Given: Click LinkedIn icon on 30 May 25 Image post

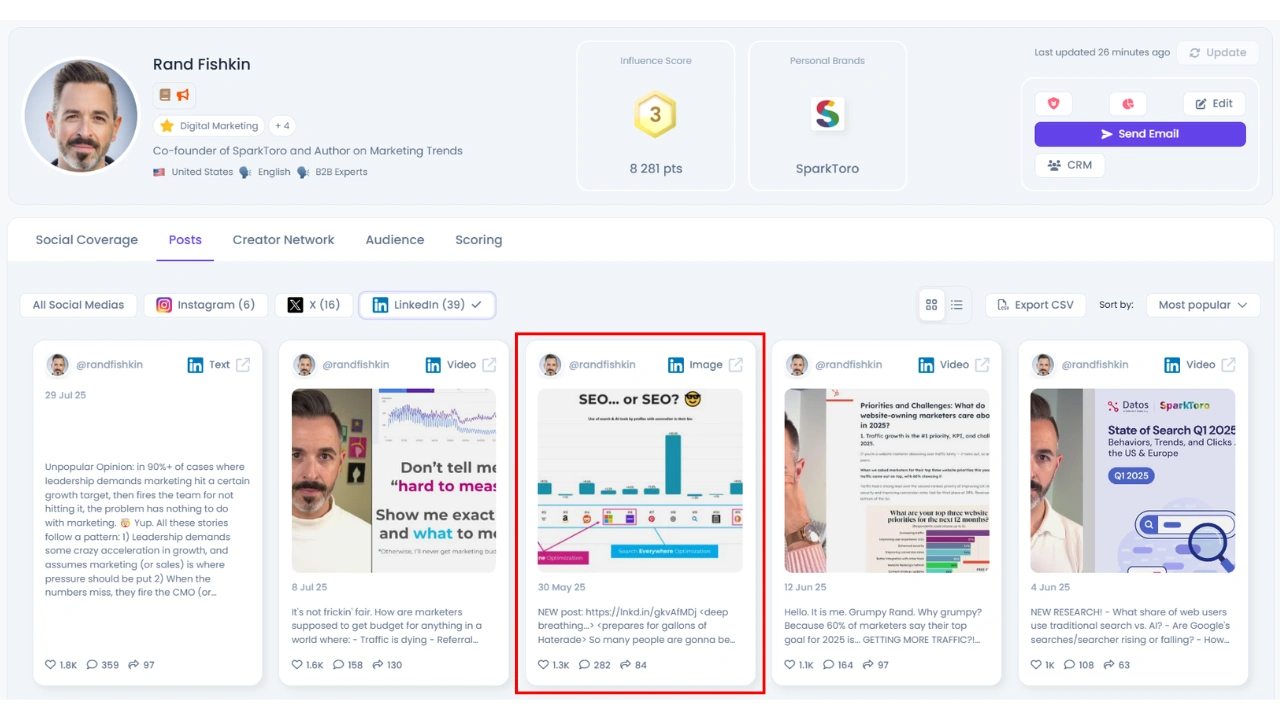Looking at the screenshot, I should tap(676, 365).
